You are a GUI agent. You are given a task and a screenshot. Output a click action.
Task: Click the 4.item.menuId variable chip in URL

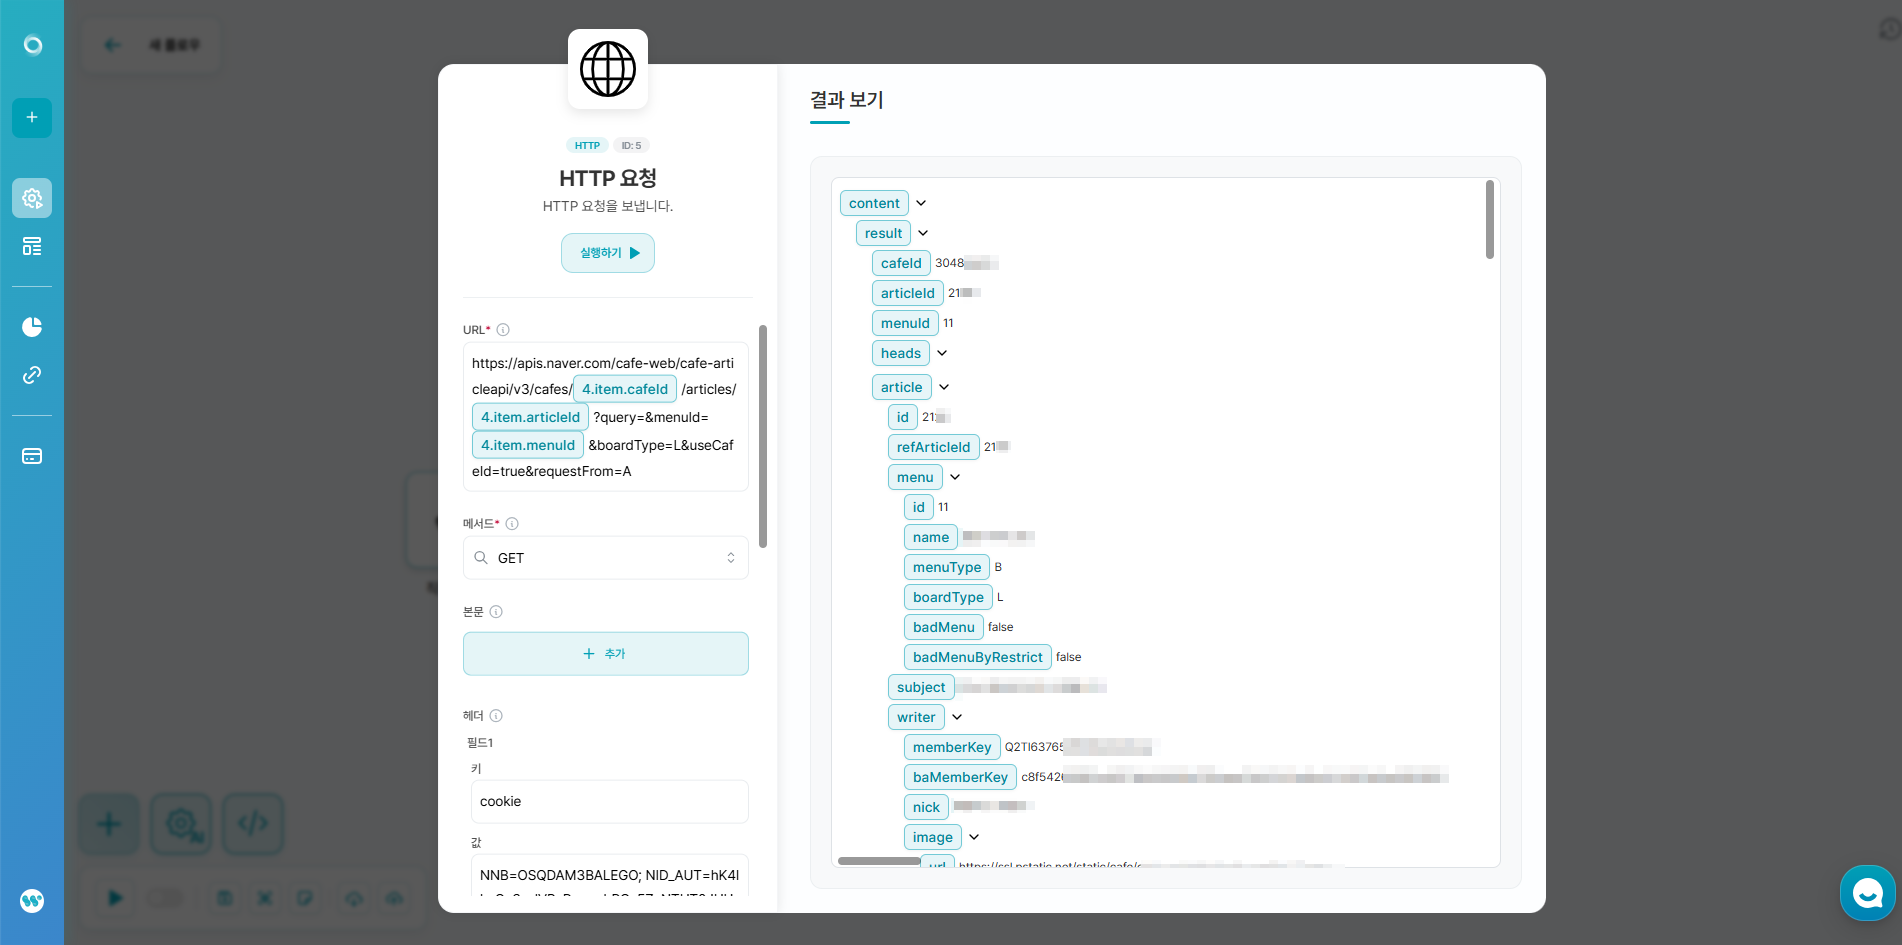528,445
